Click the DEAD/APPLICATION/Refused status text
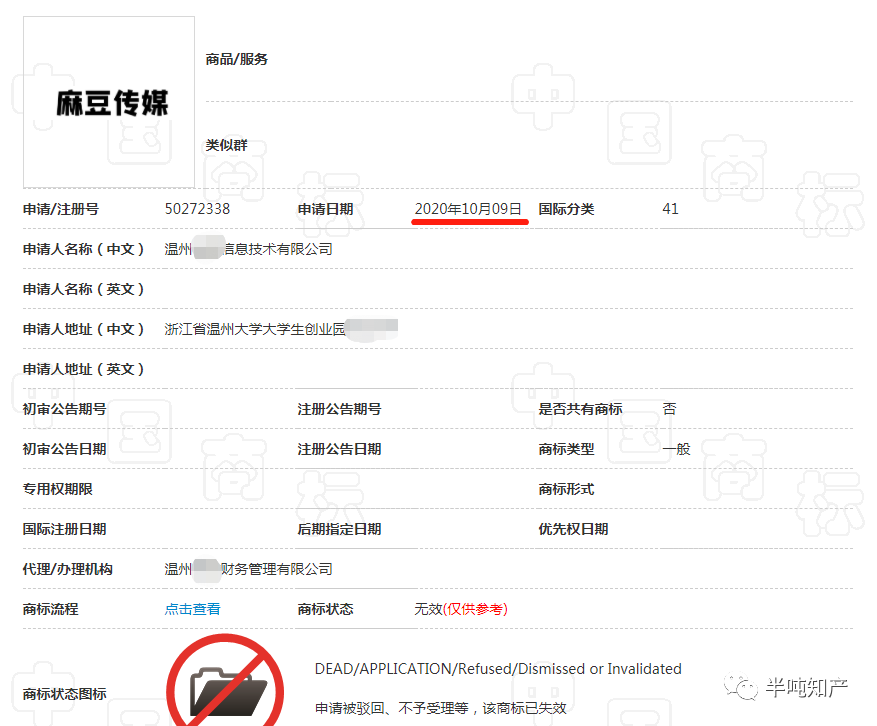Screen dimensions: 877x726 (x=498, y=669)
